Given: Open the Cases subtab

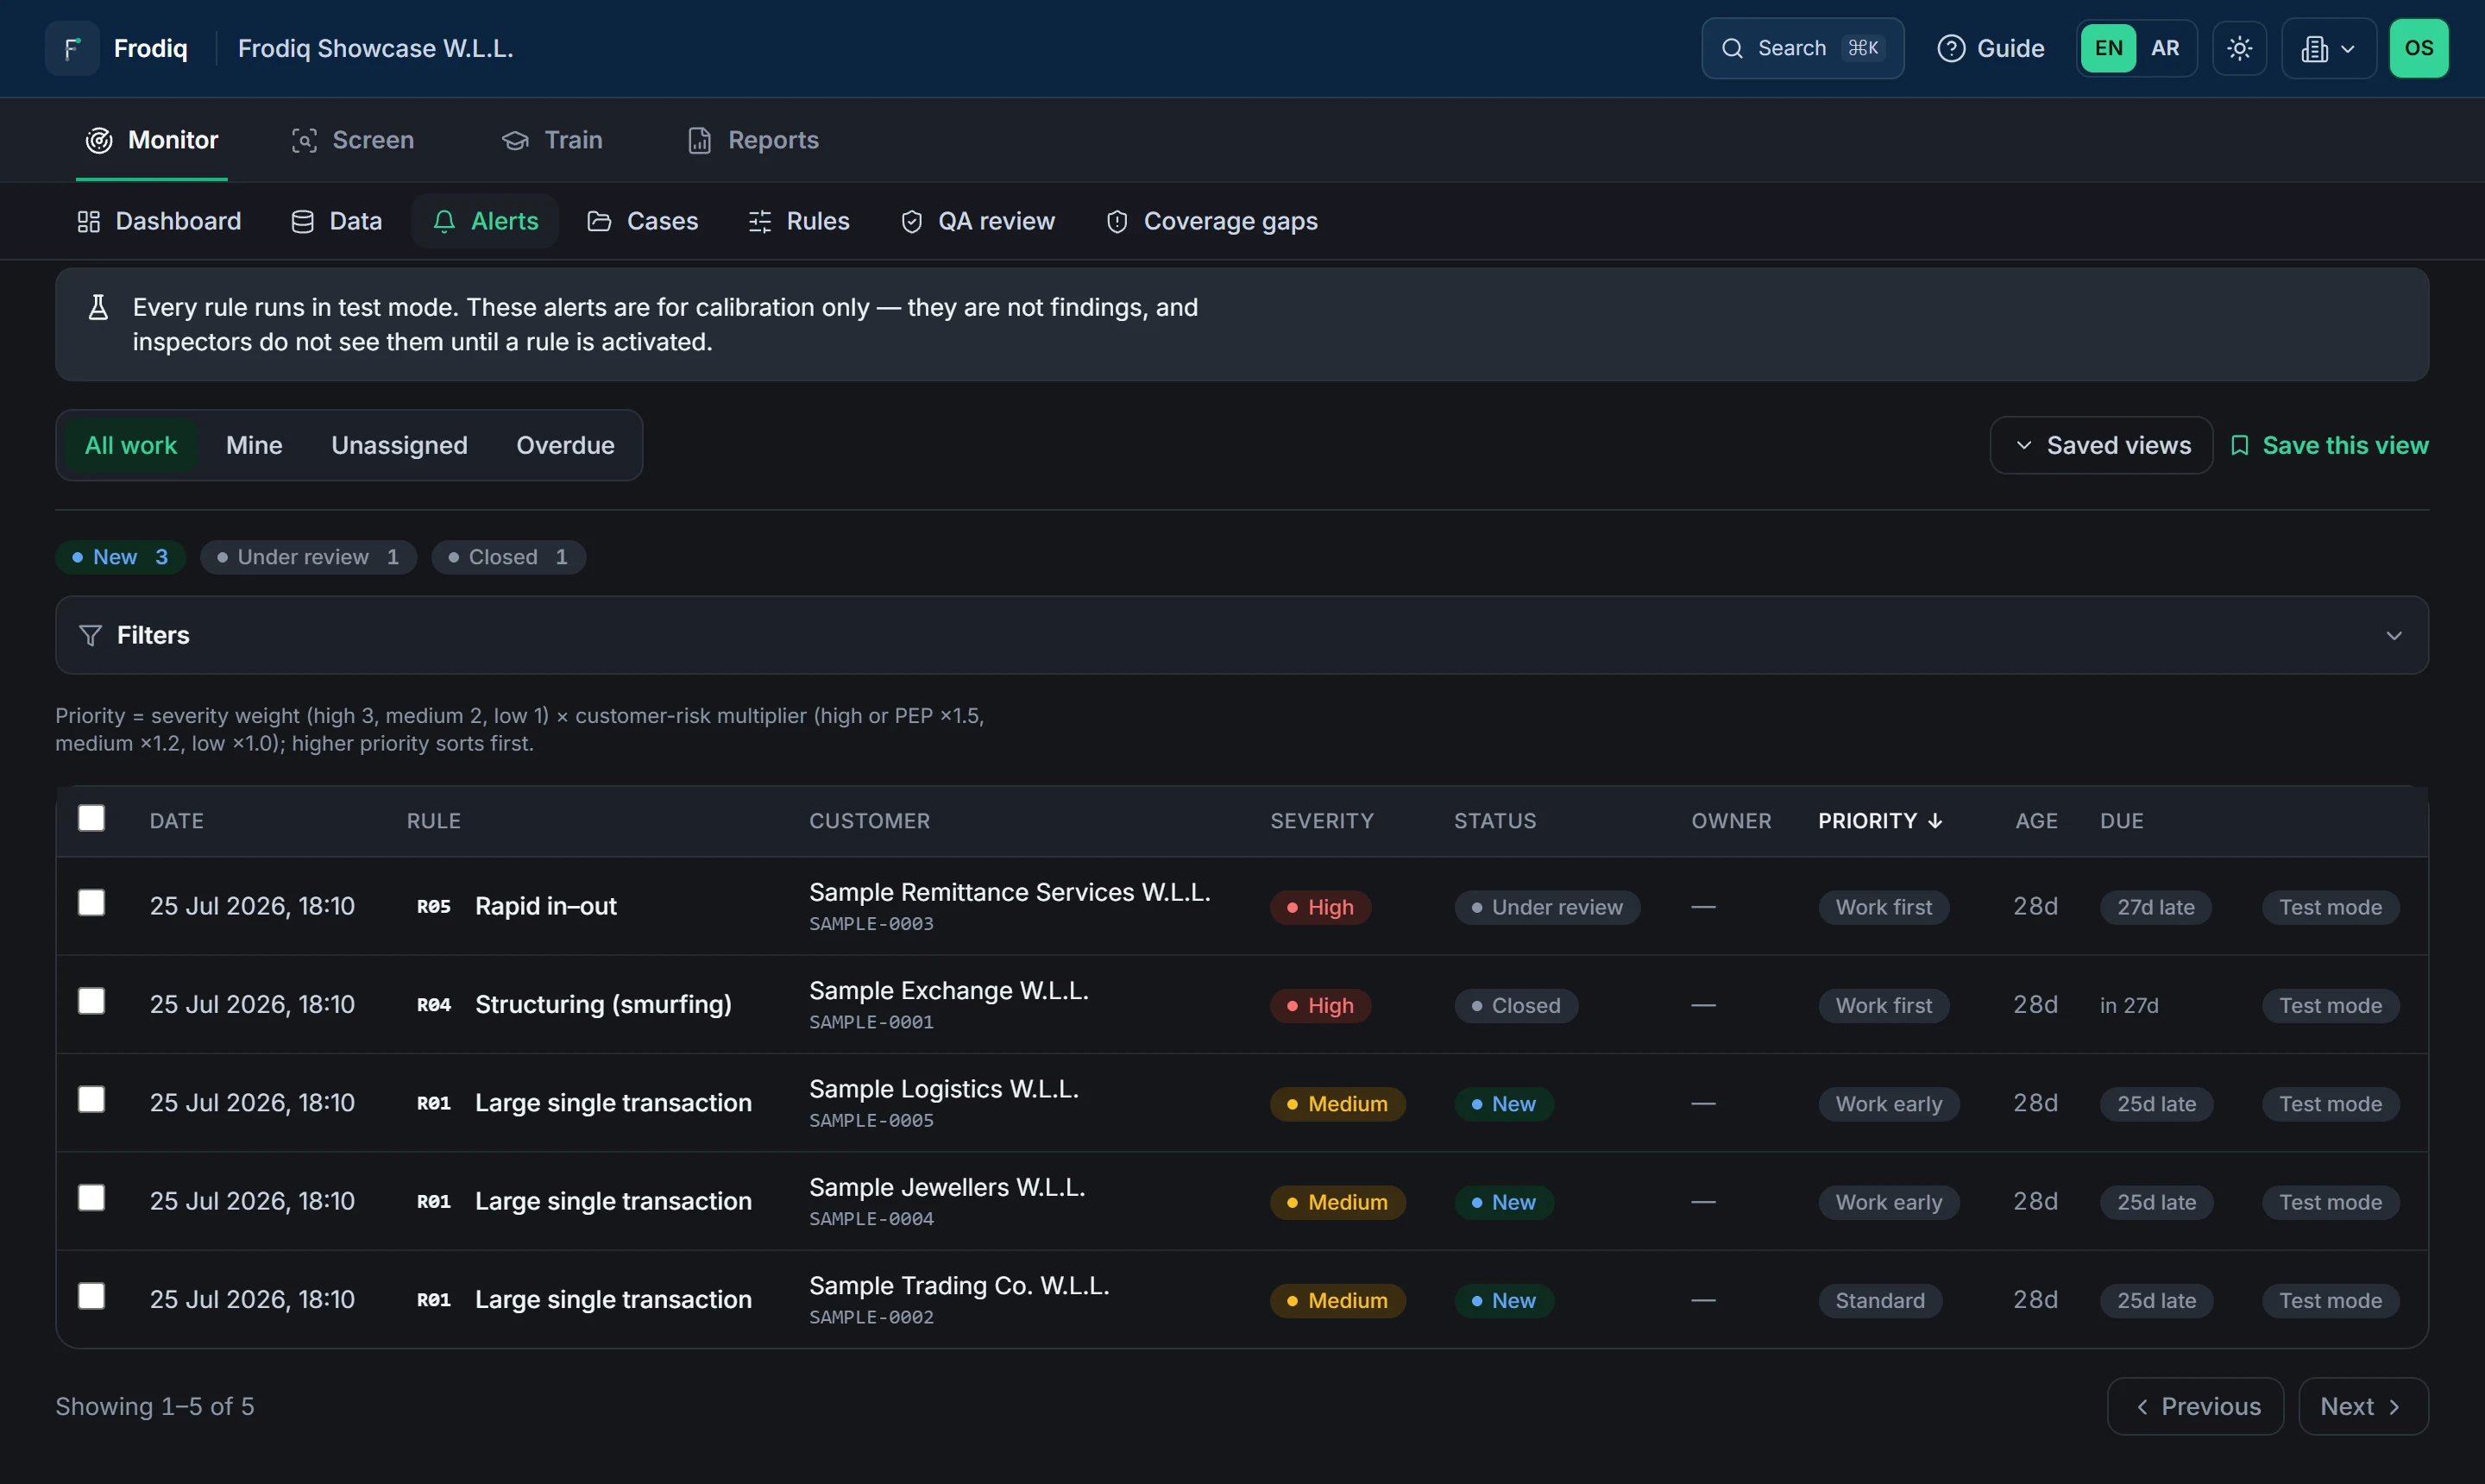Looking at the screenshot, I should [x=642, y=221].
